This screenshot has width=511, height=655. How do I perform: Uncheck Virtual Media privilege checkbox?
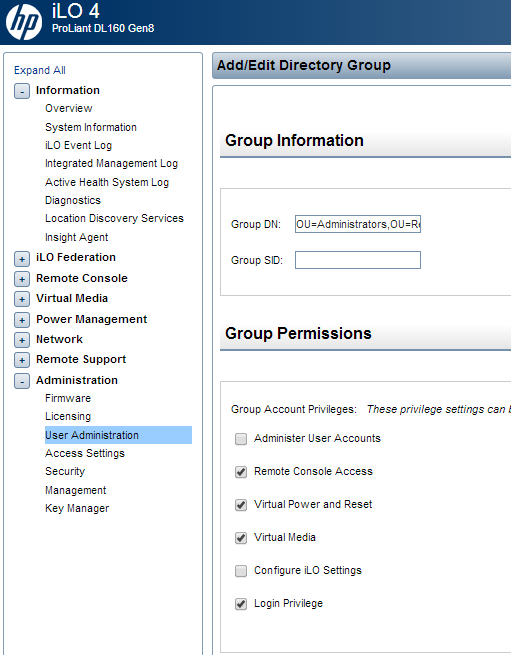(x=241, y=538)
